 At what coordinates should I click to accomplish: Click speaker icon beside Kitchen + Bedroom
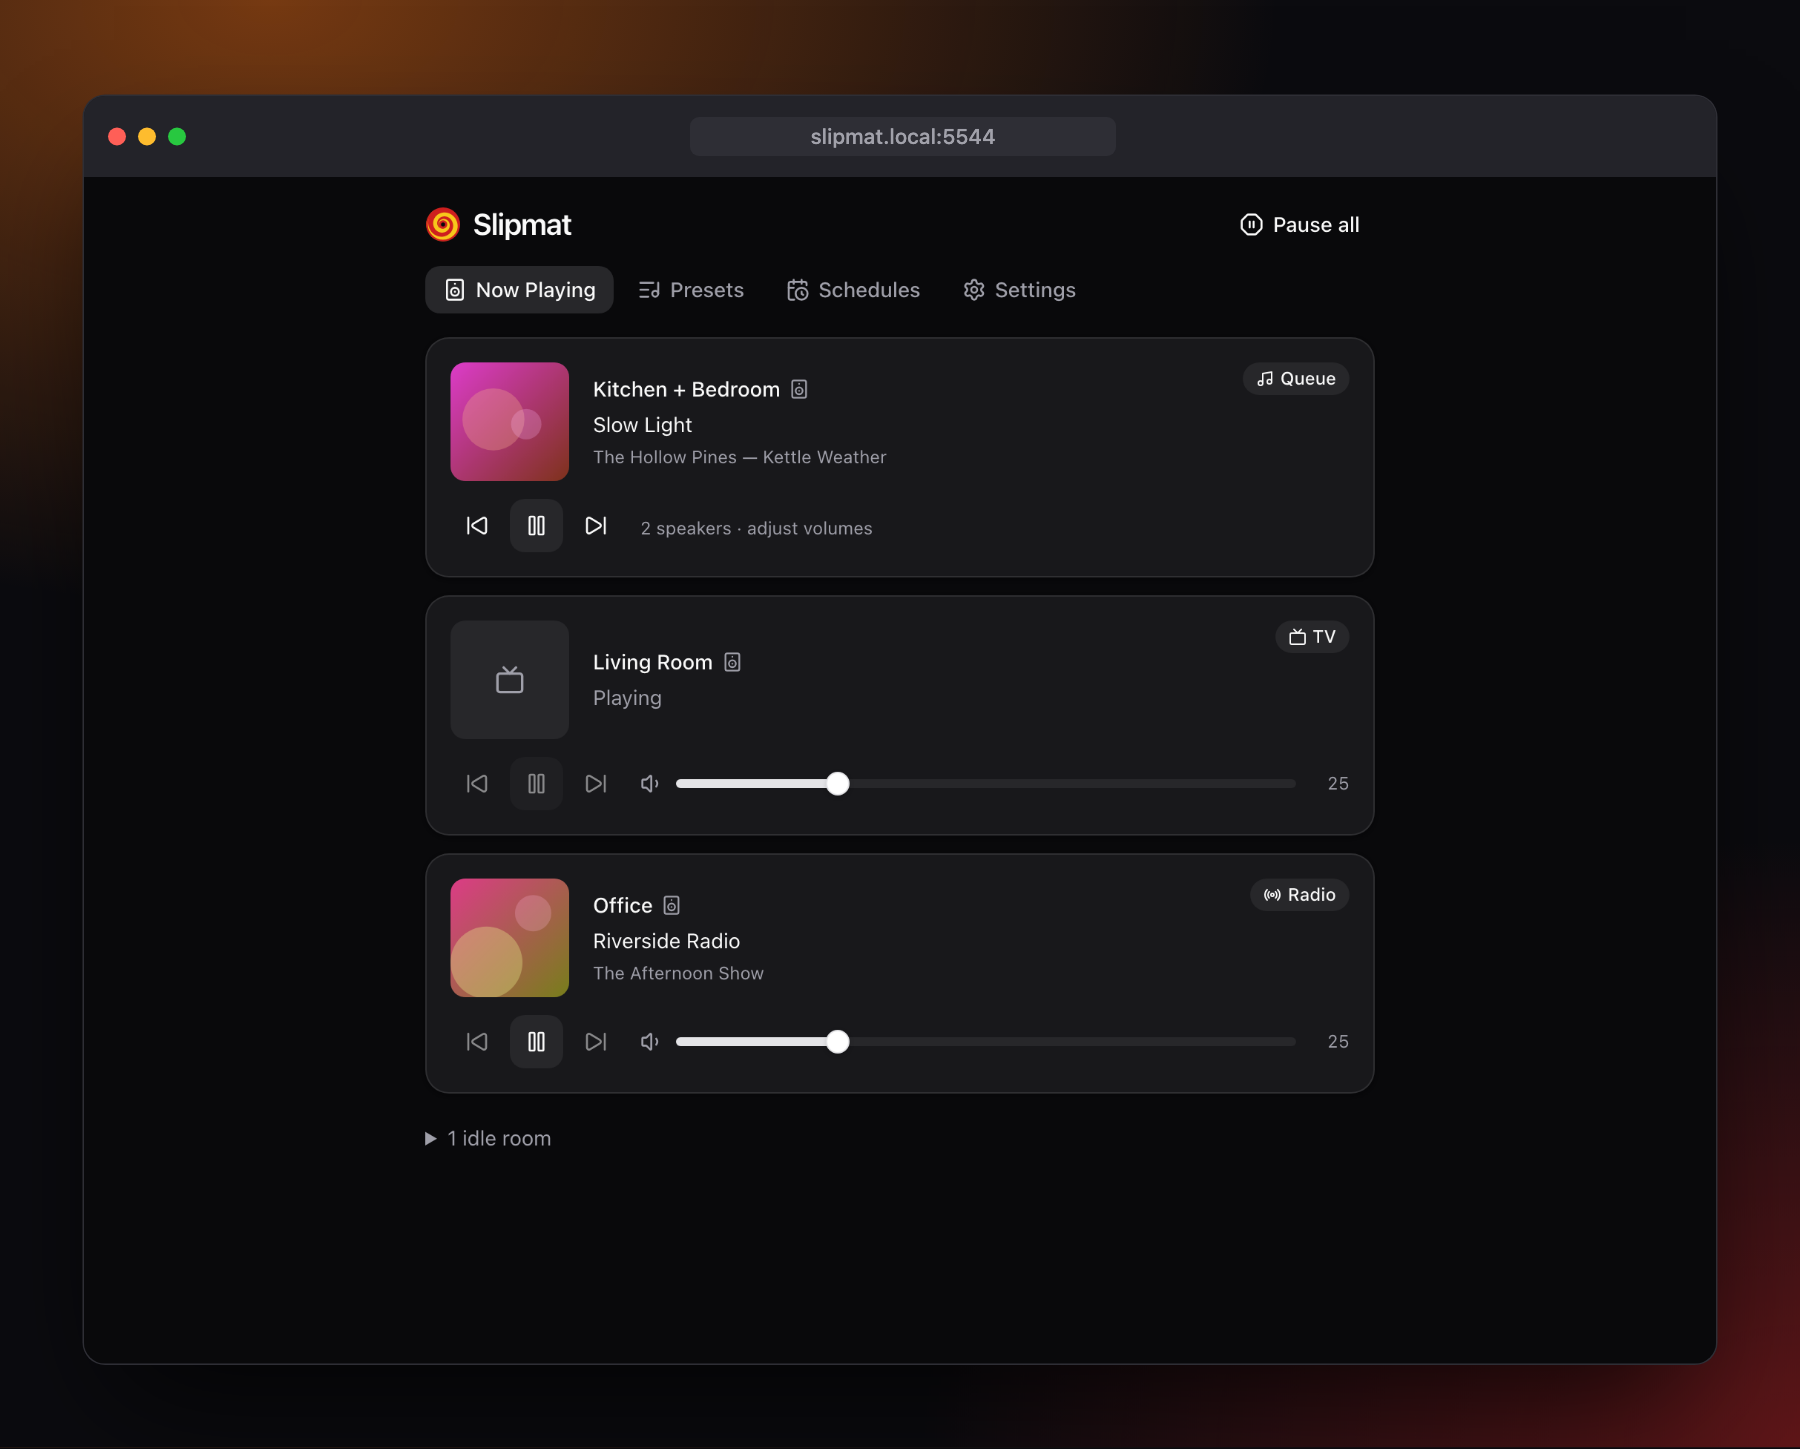coord(799,389)
